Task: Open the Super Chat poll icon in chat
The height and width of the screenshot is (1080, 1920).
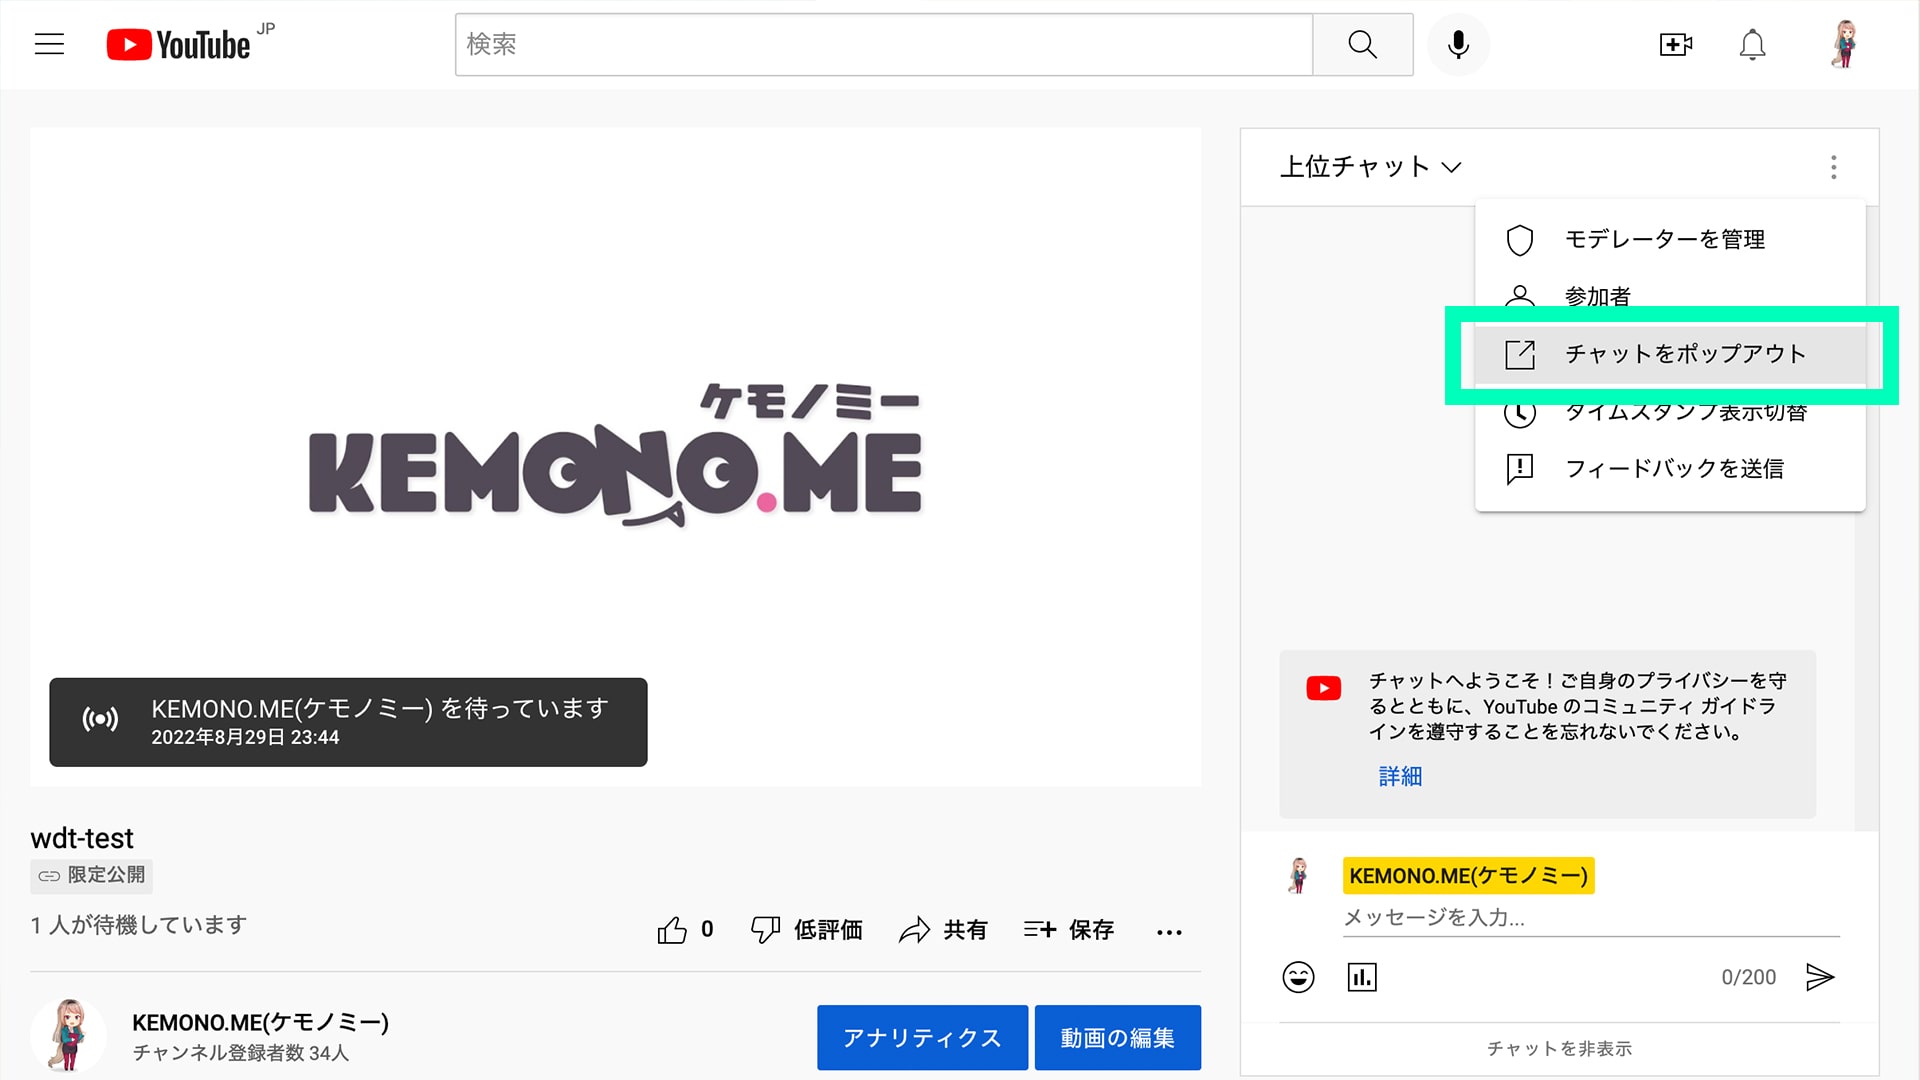Action: click(1361, 977)
